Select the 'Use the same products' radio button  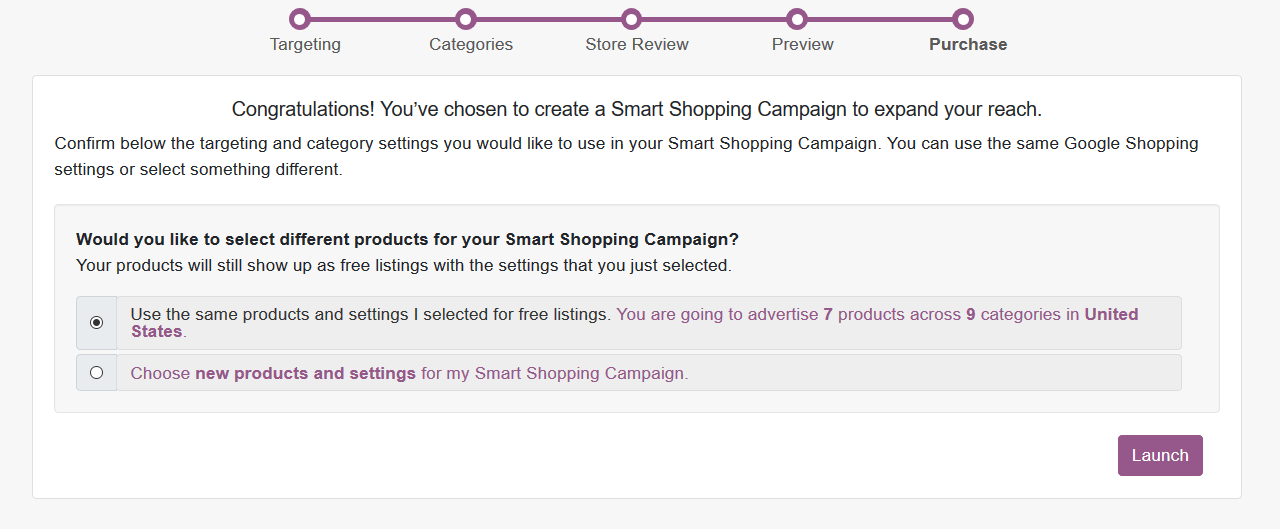pyautogui.click(x=96, y=322)
